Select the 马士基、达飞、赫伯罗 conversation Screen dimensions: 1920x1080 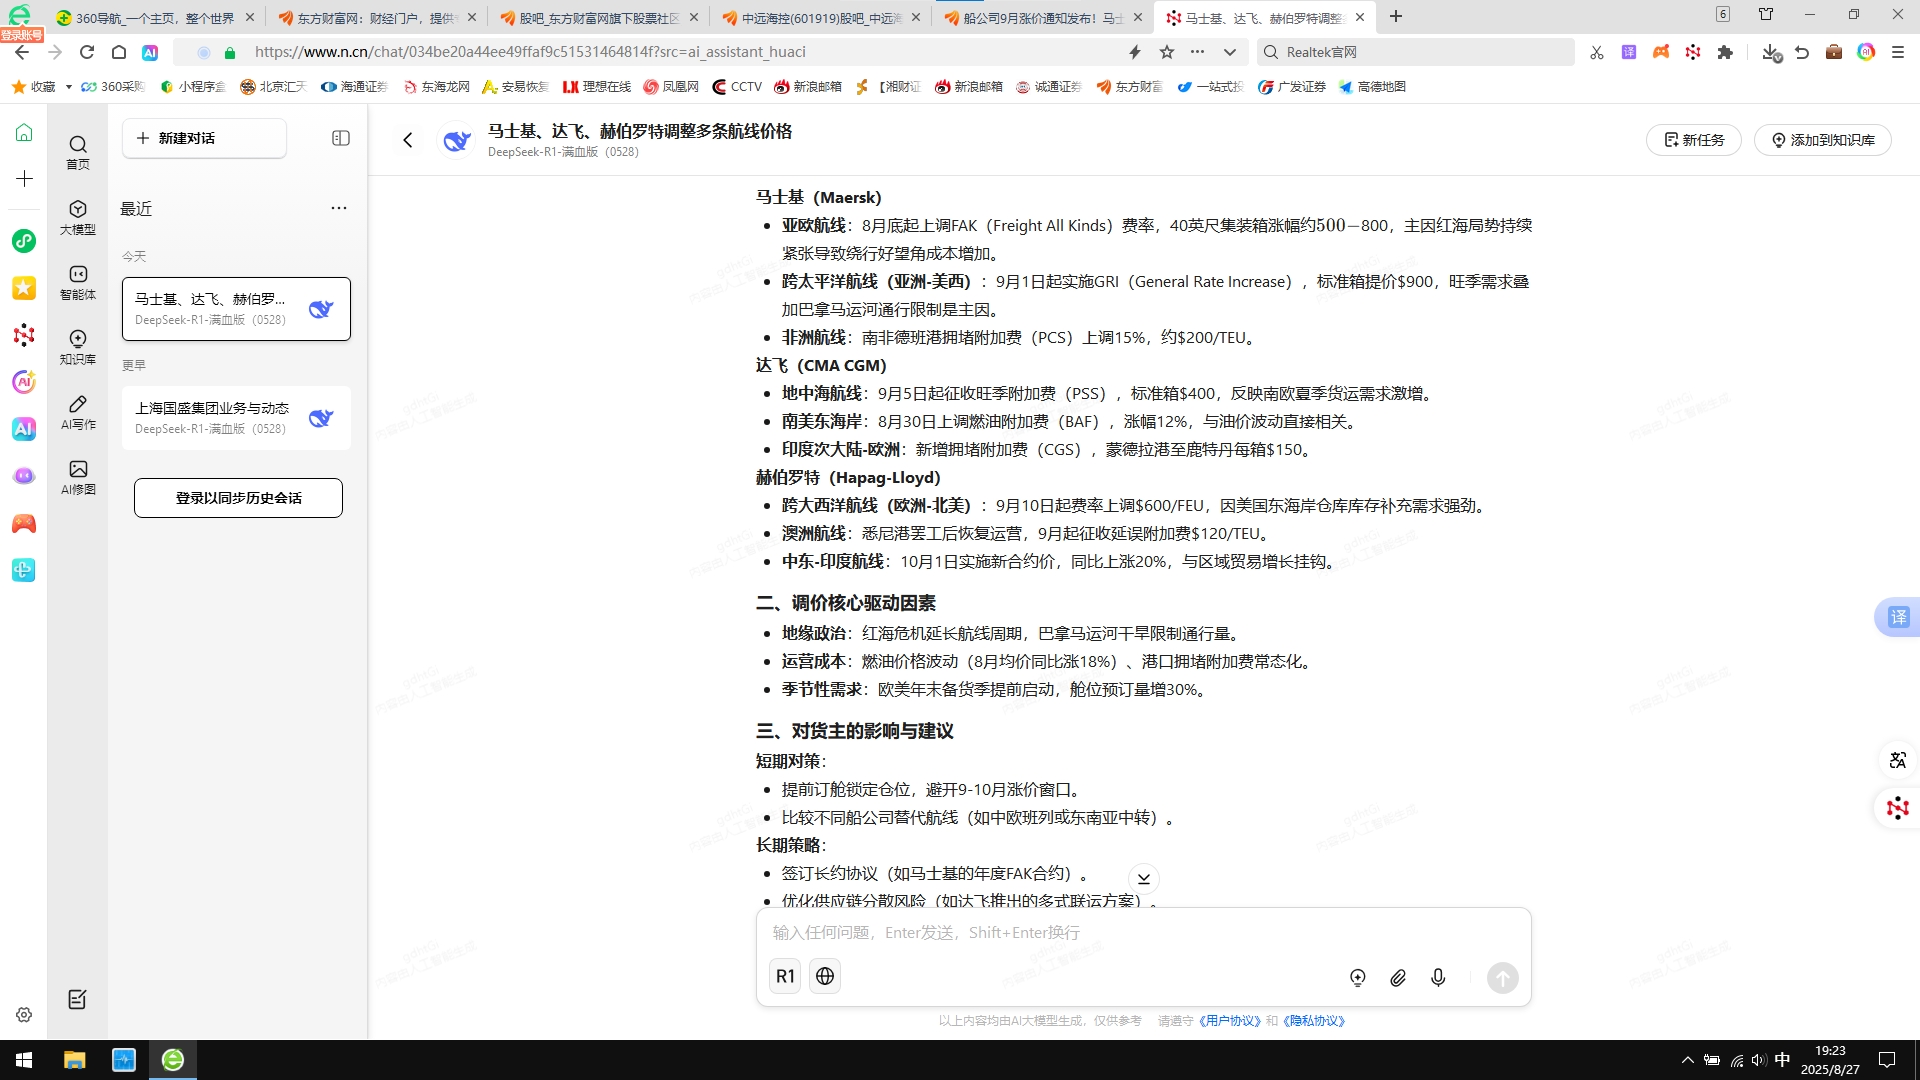236,309
